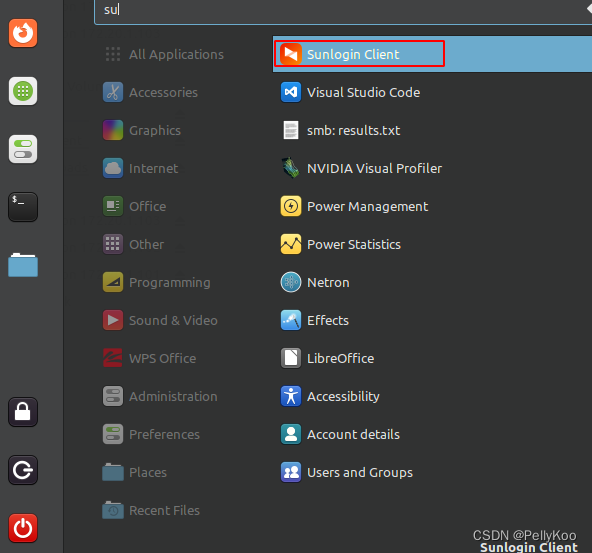Click the Effects icon
Screen dimensions: 592x553
point(291,320)
